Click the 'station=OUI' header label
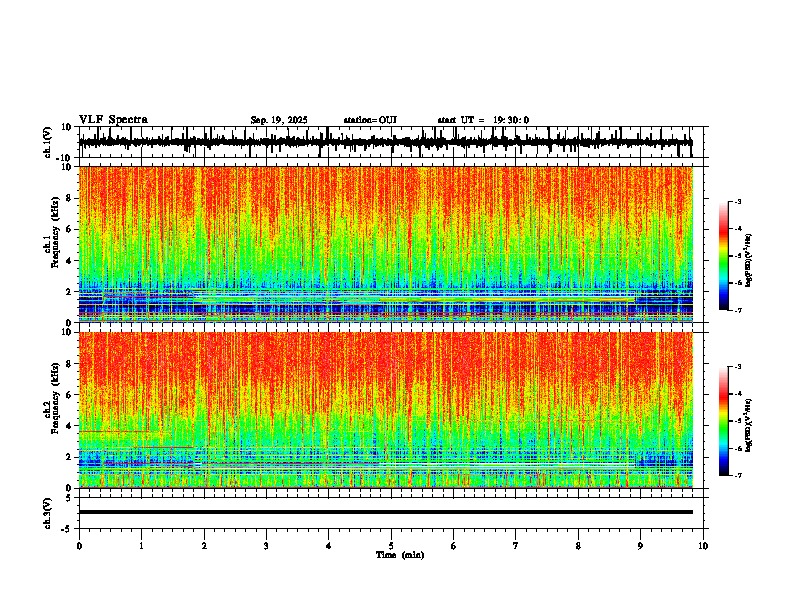The width and height of the screenshot is (792, 612). point(370,120)
